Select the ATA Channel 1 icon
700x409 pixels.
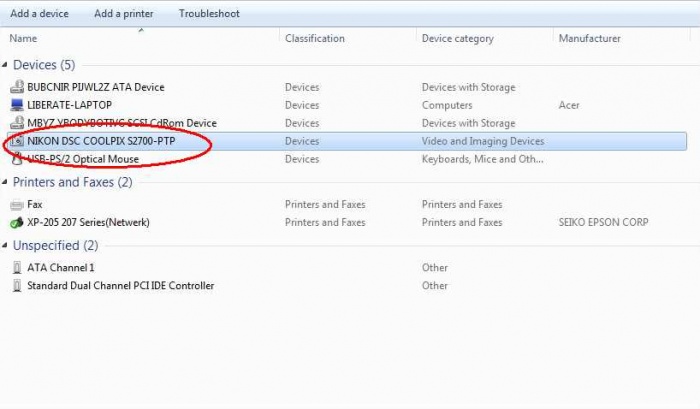[17, 268]
